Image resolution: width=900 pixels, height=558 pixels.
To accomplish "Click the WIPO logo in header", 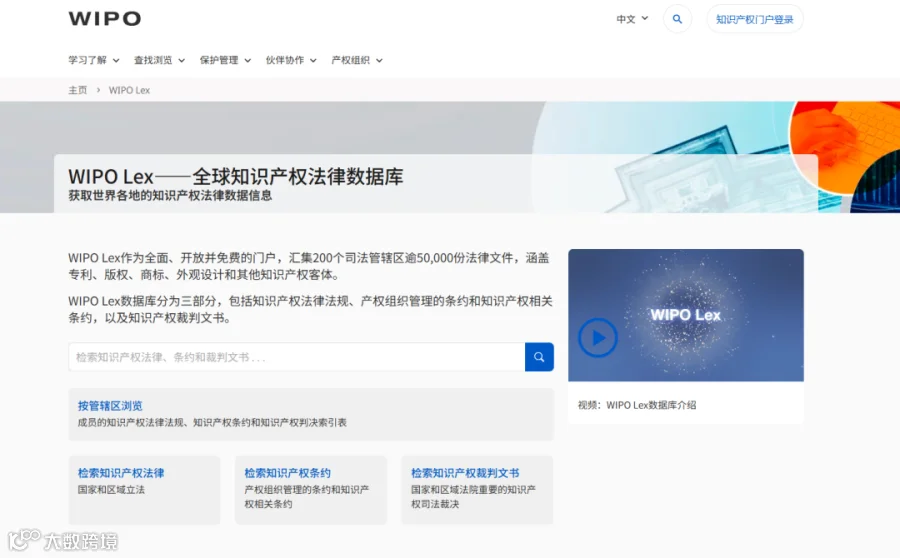I will (104, 18).
